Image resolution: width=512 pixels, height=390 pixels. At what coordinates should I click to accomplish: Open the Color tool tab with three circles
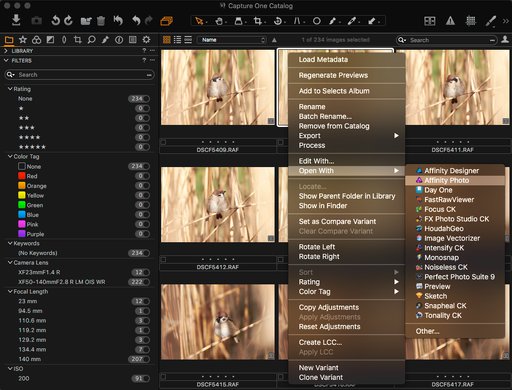coord(36,40)
